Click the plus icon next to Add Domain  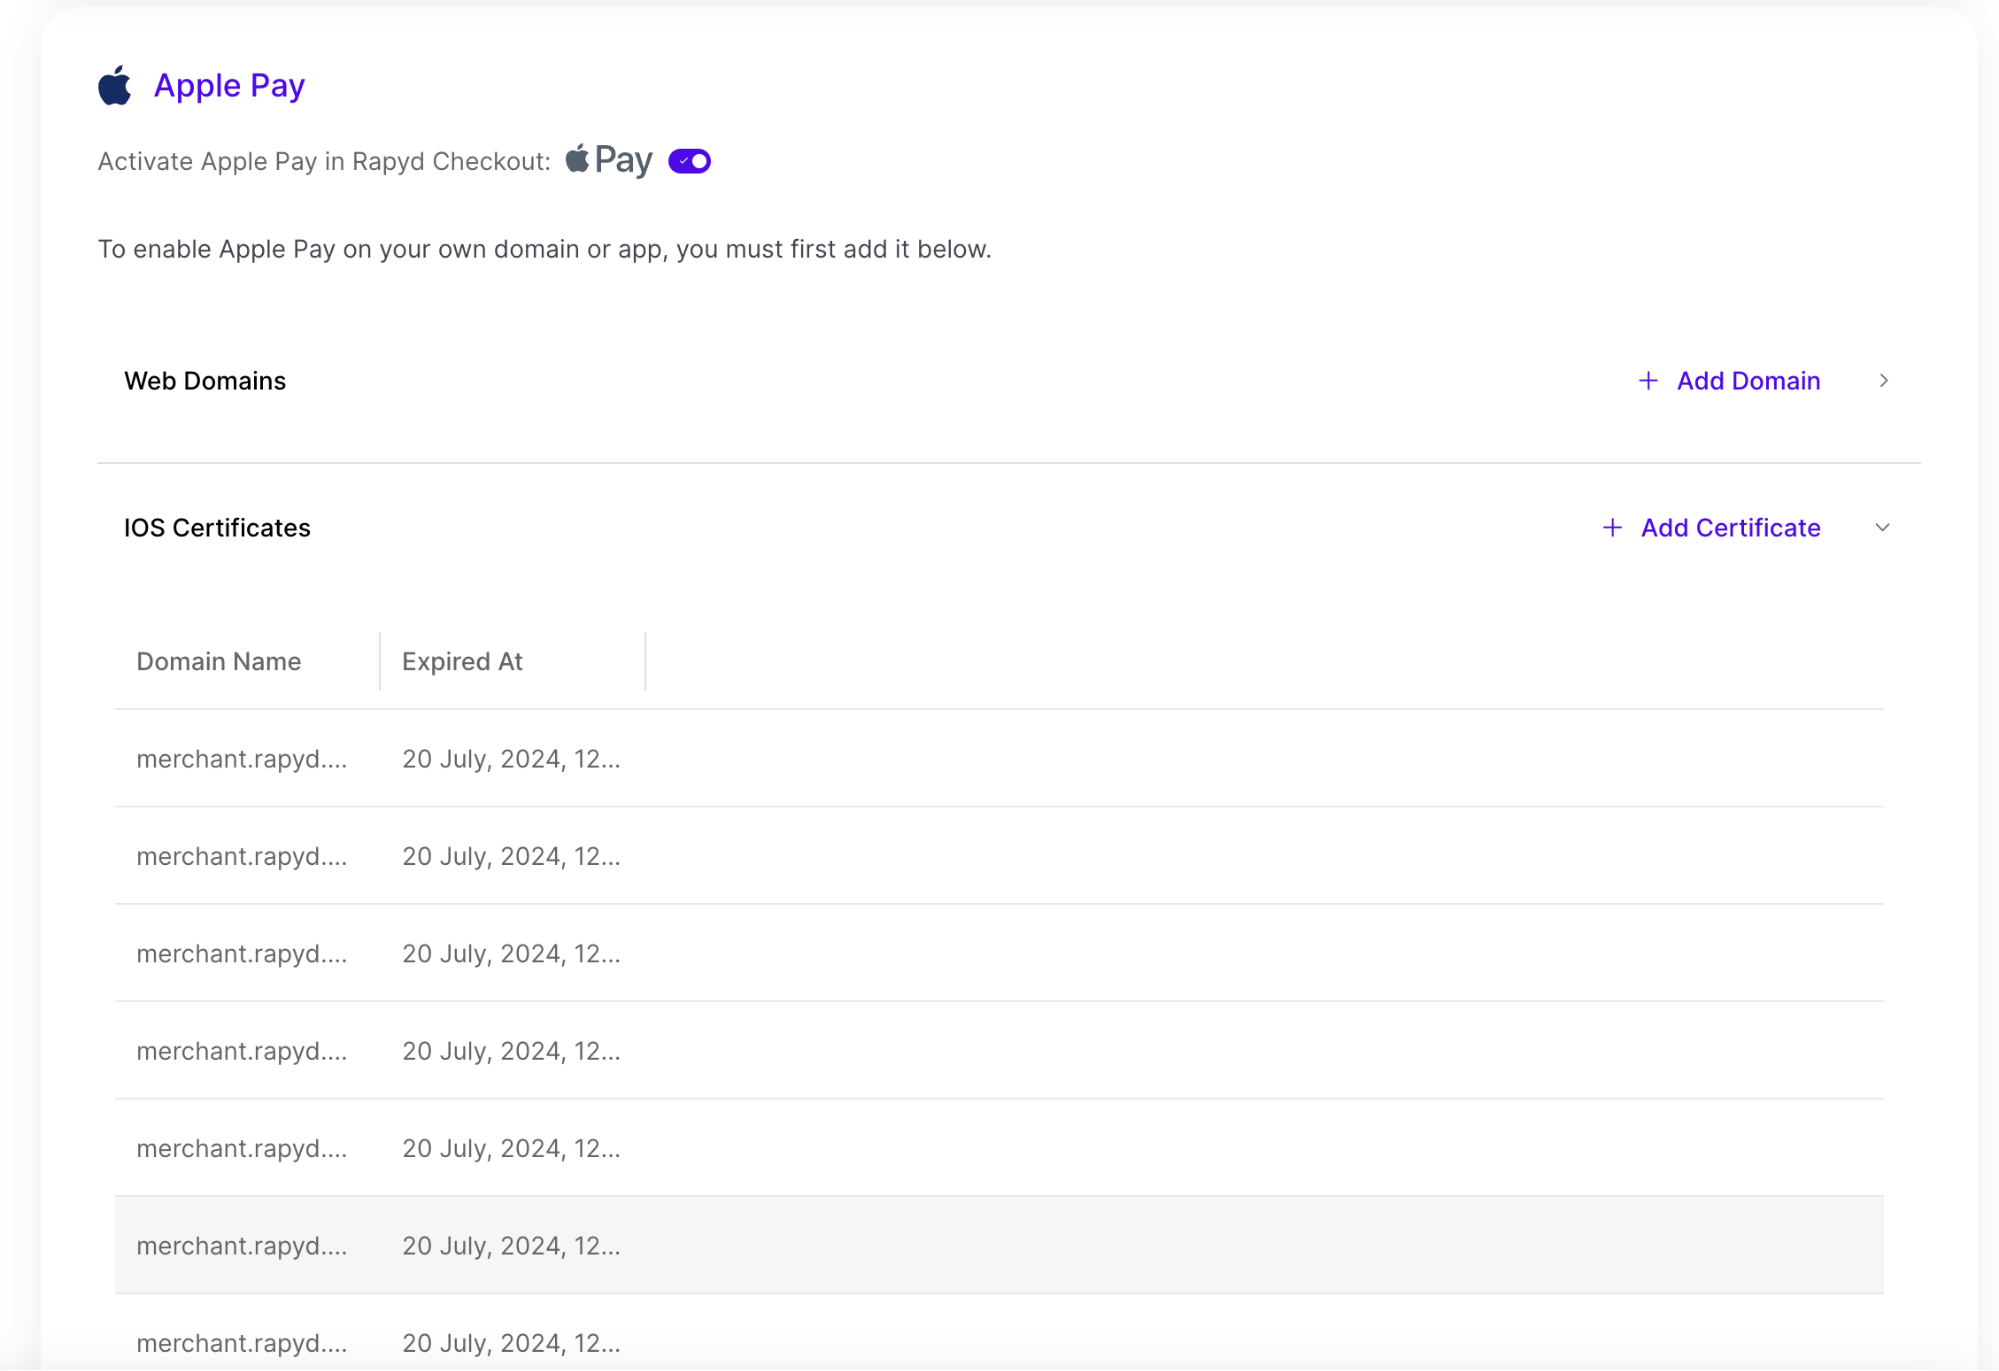click(x=1647, y=381)
